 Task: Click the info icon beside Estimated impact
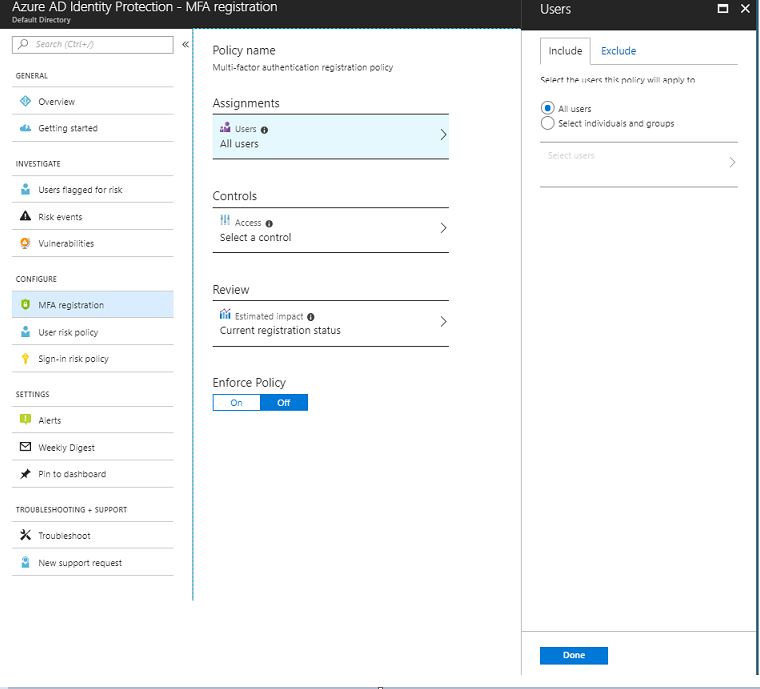[x=311, y=317]
